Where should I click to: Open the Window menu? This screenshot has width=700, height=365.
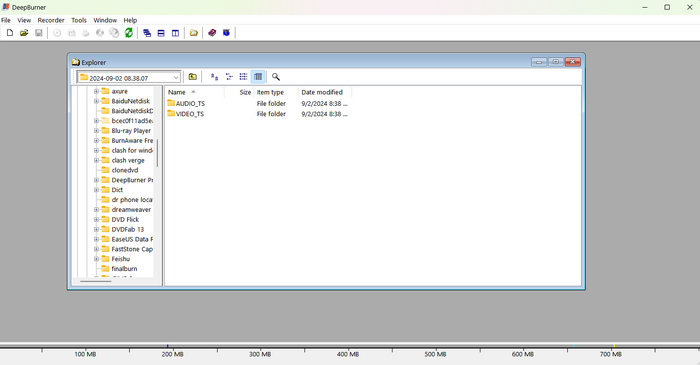(105, 20)
